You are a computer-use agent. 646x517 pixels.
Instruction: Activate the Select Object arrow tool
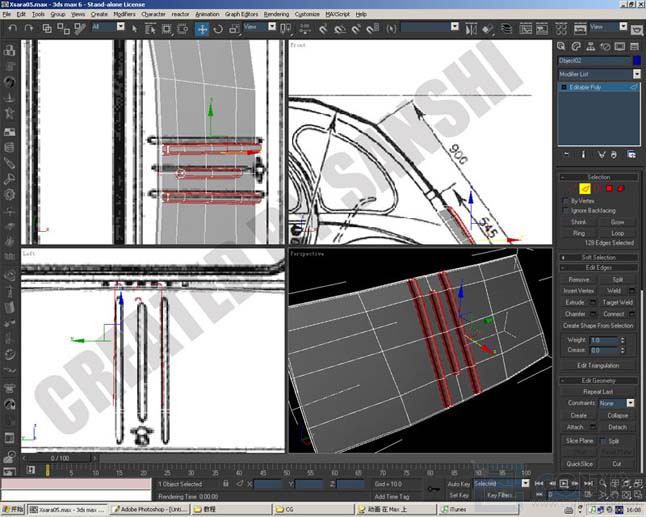pos(134,28)
